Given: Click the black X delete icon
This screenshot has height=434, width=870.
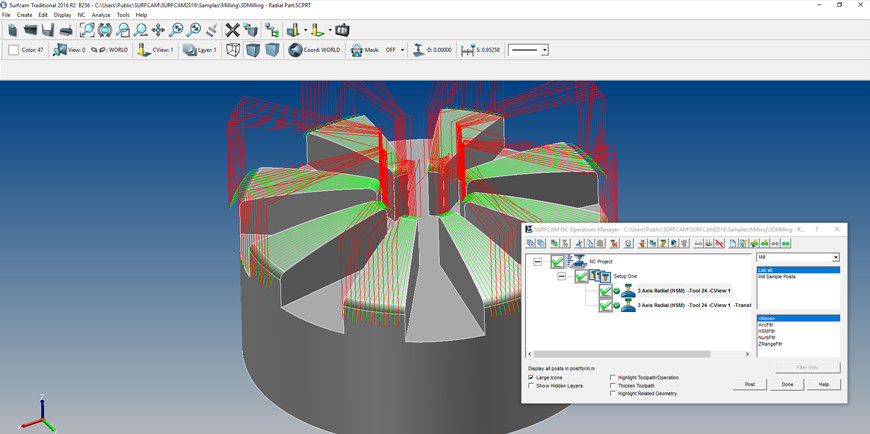Looking at the screenshot, I should pos(232,30).
